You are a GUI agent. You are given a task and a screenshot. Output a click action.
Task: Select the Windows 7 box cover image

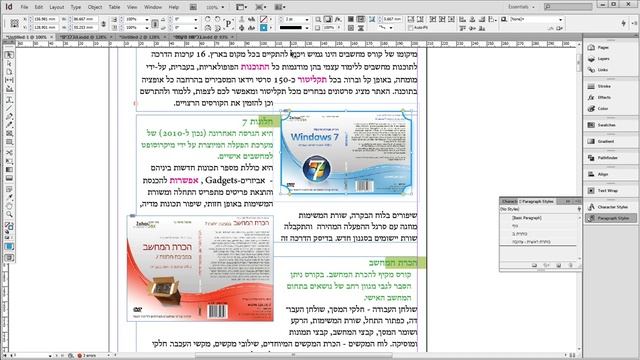tap(346, 153)
